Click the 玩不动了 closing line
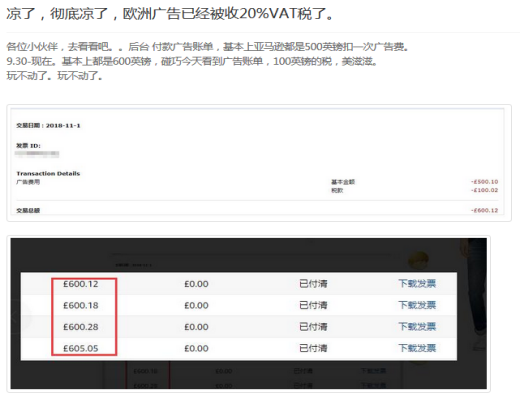 (x=55, y=76)
